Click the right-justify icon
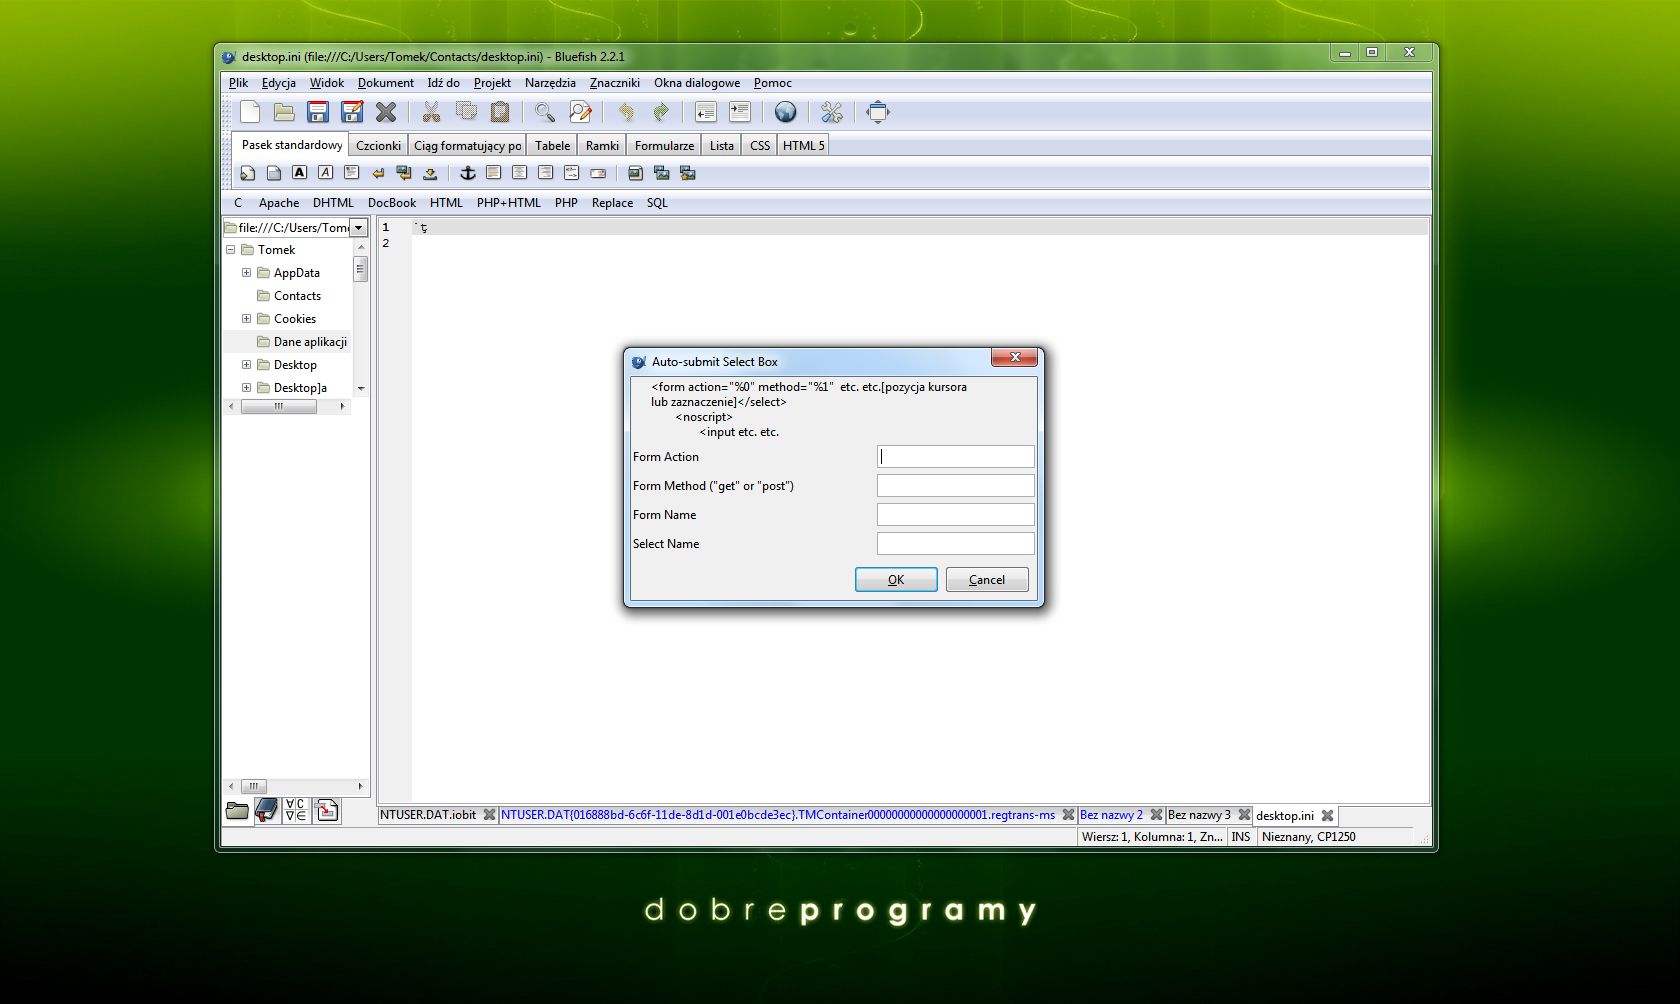Viewport: 1680px width, 1004px height. [x=545, y=173]
